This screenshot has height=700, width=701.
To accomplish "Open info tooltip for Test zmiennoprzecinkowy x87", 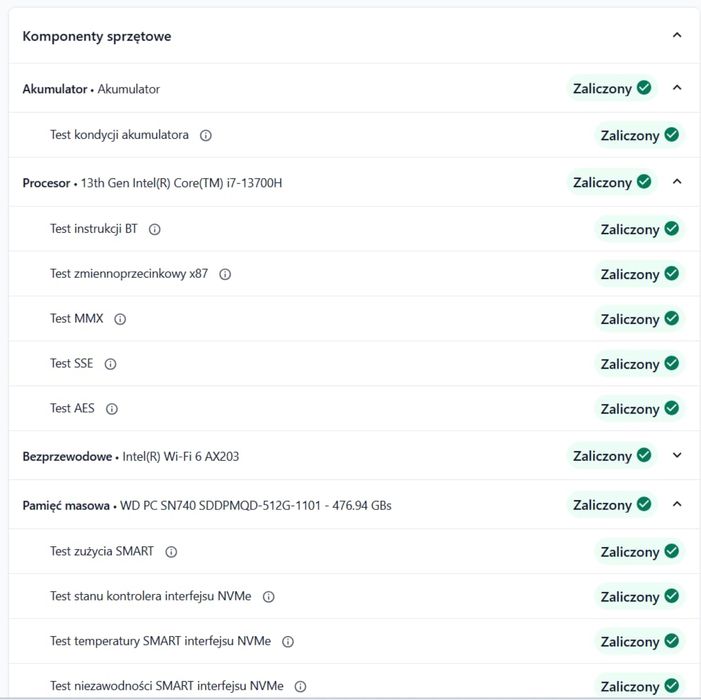I will tap(225, 274).
